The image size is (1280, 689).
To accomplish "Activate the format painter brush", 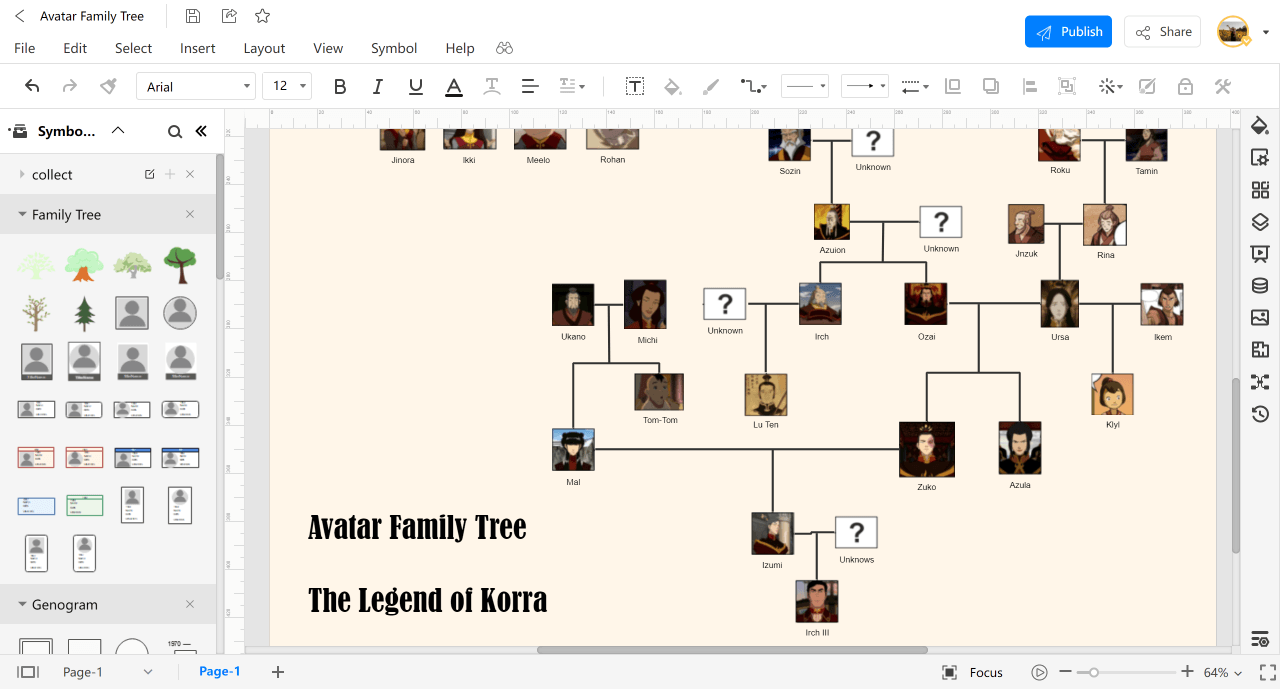I will point(108,86).
